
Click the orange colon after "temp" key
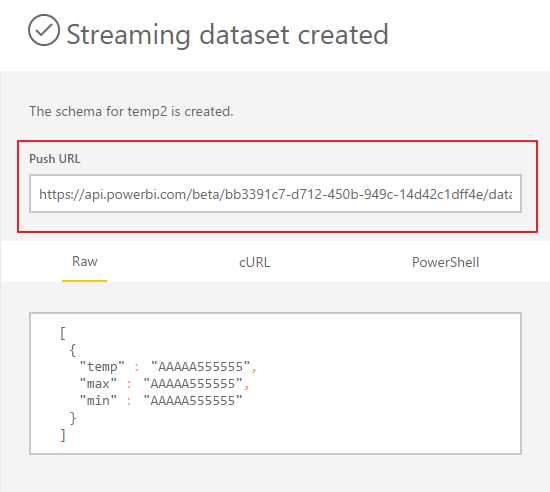[137, 368]
